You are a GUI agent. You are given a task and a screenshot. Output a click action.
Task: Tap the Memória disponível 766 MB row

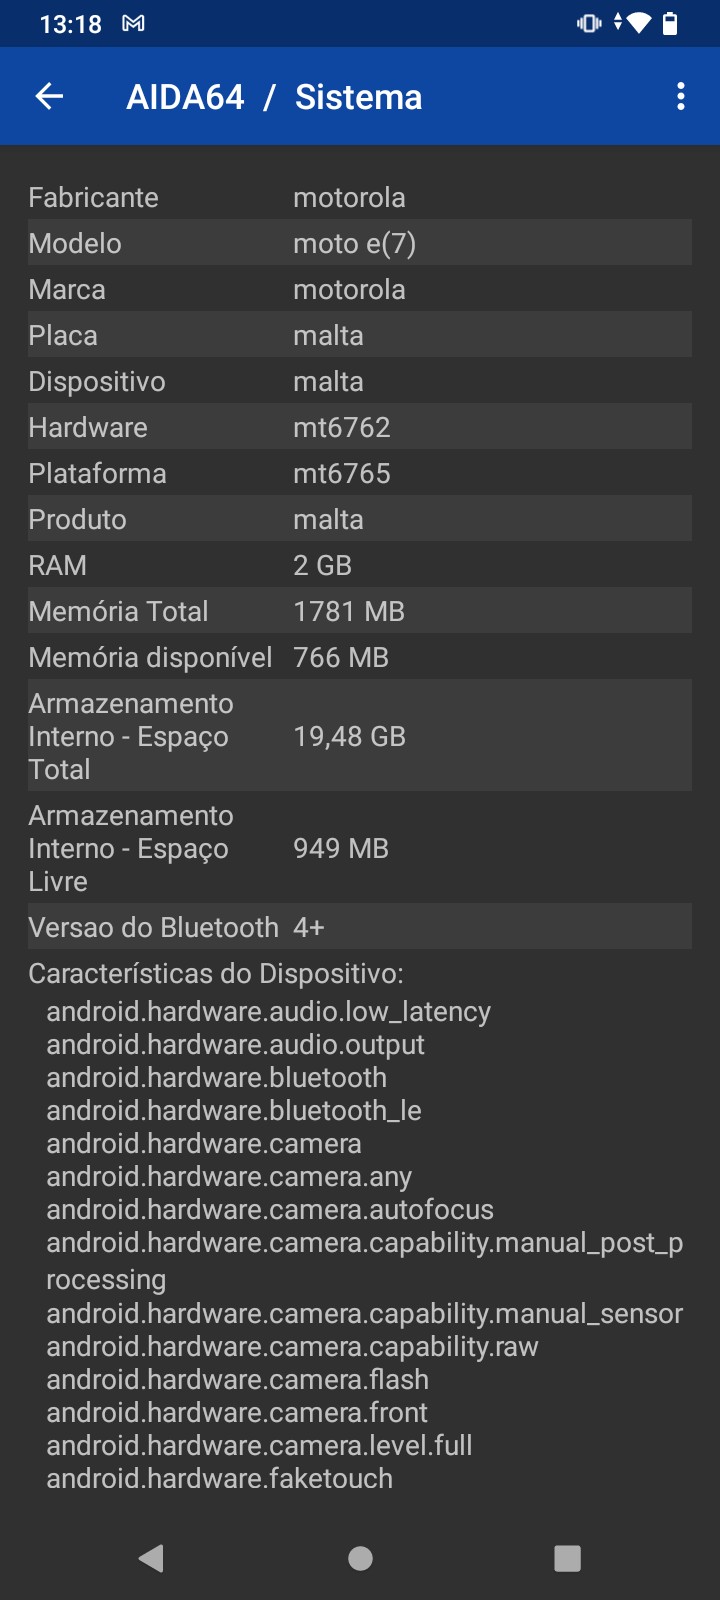click(x=359, y=657)
